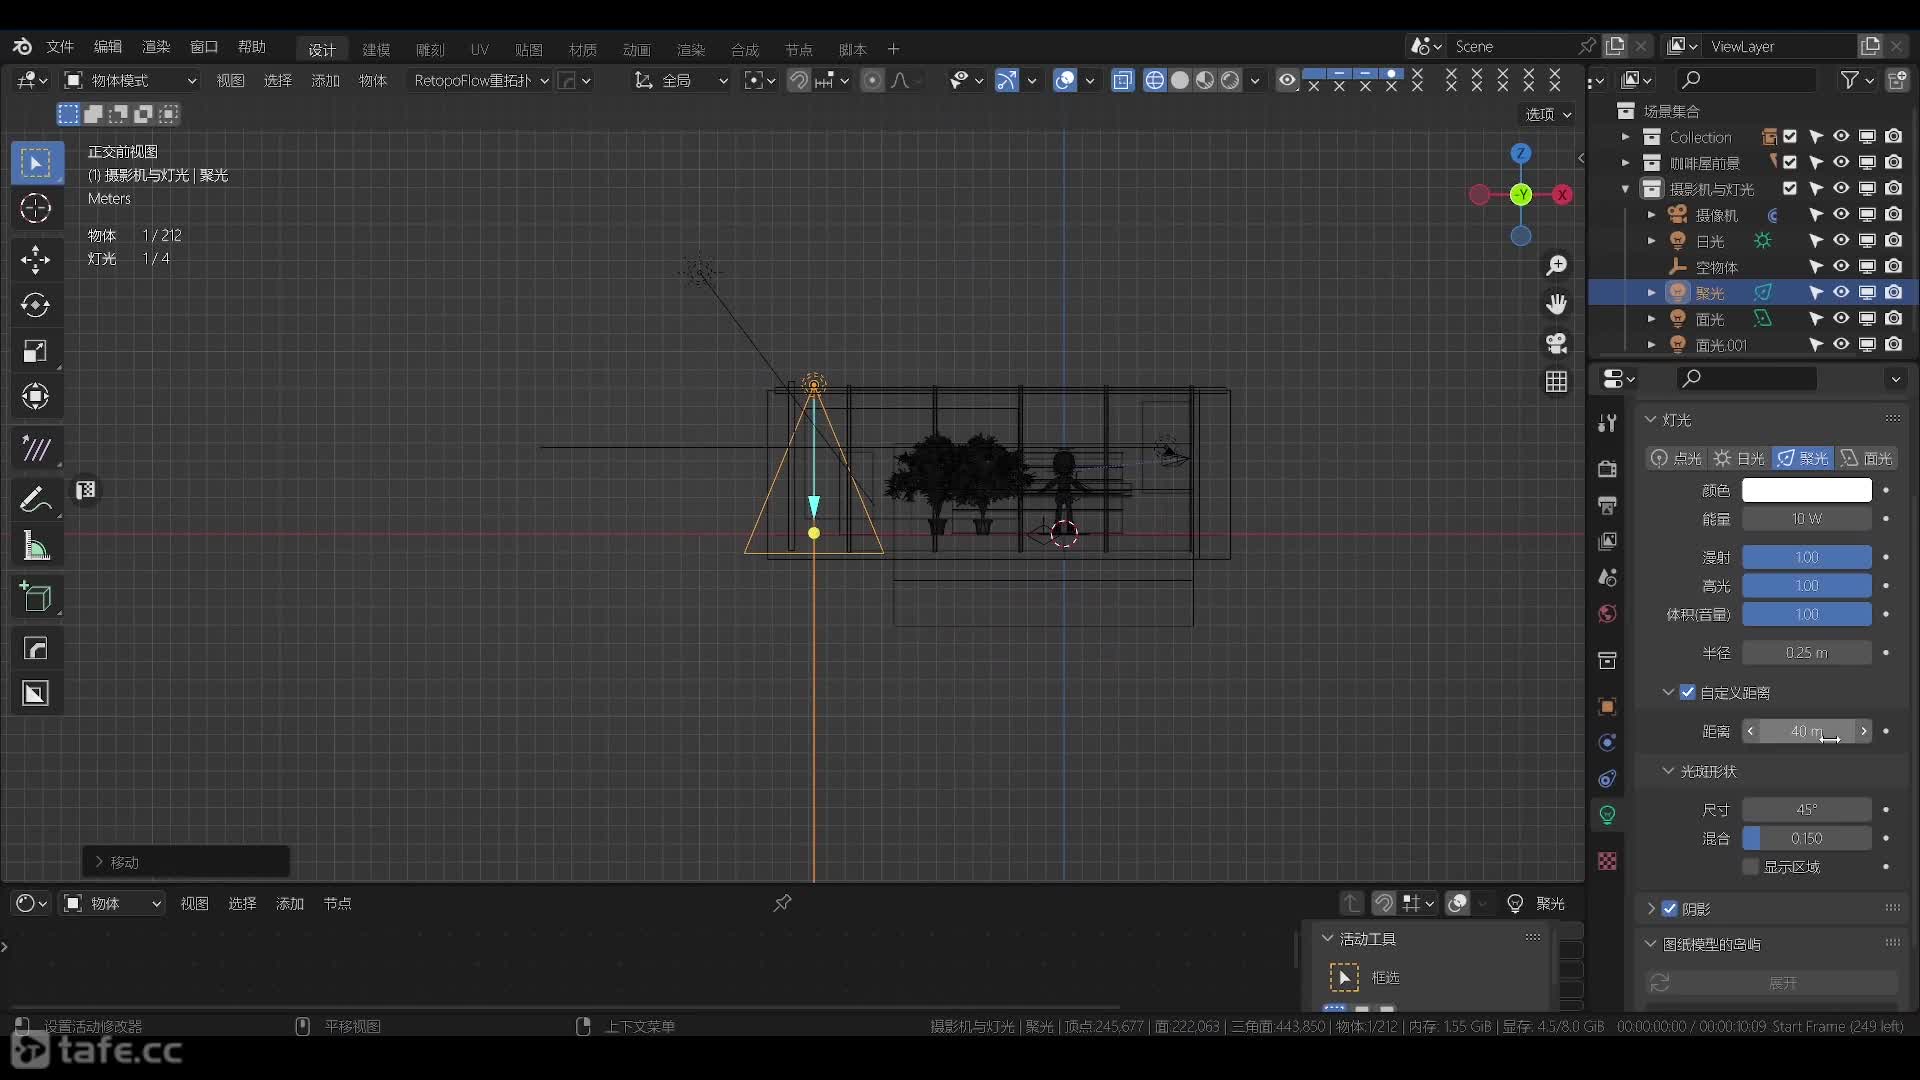Image resolution: width=1920 pixels, height=1080 pixels.
Task: Activate the Transform tool
Action: pyautogui.click(x=36, y=396)
